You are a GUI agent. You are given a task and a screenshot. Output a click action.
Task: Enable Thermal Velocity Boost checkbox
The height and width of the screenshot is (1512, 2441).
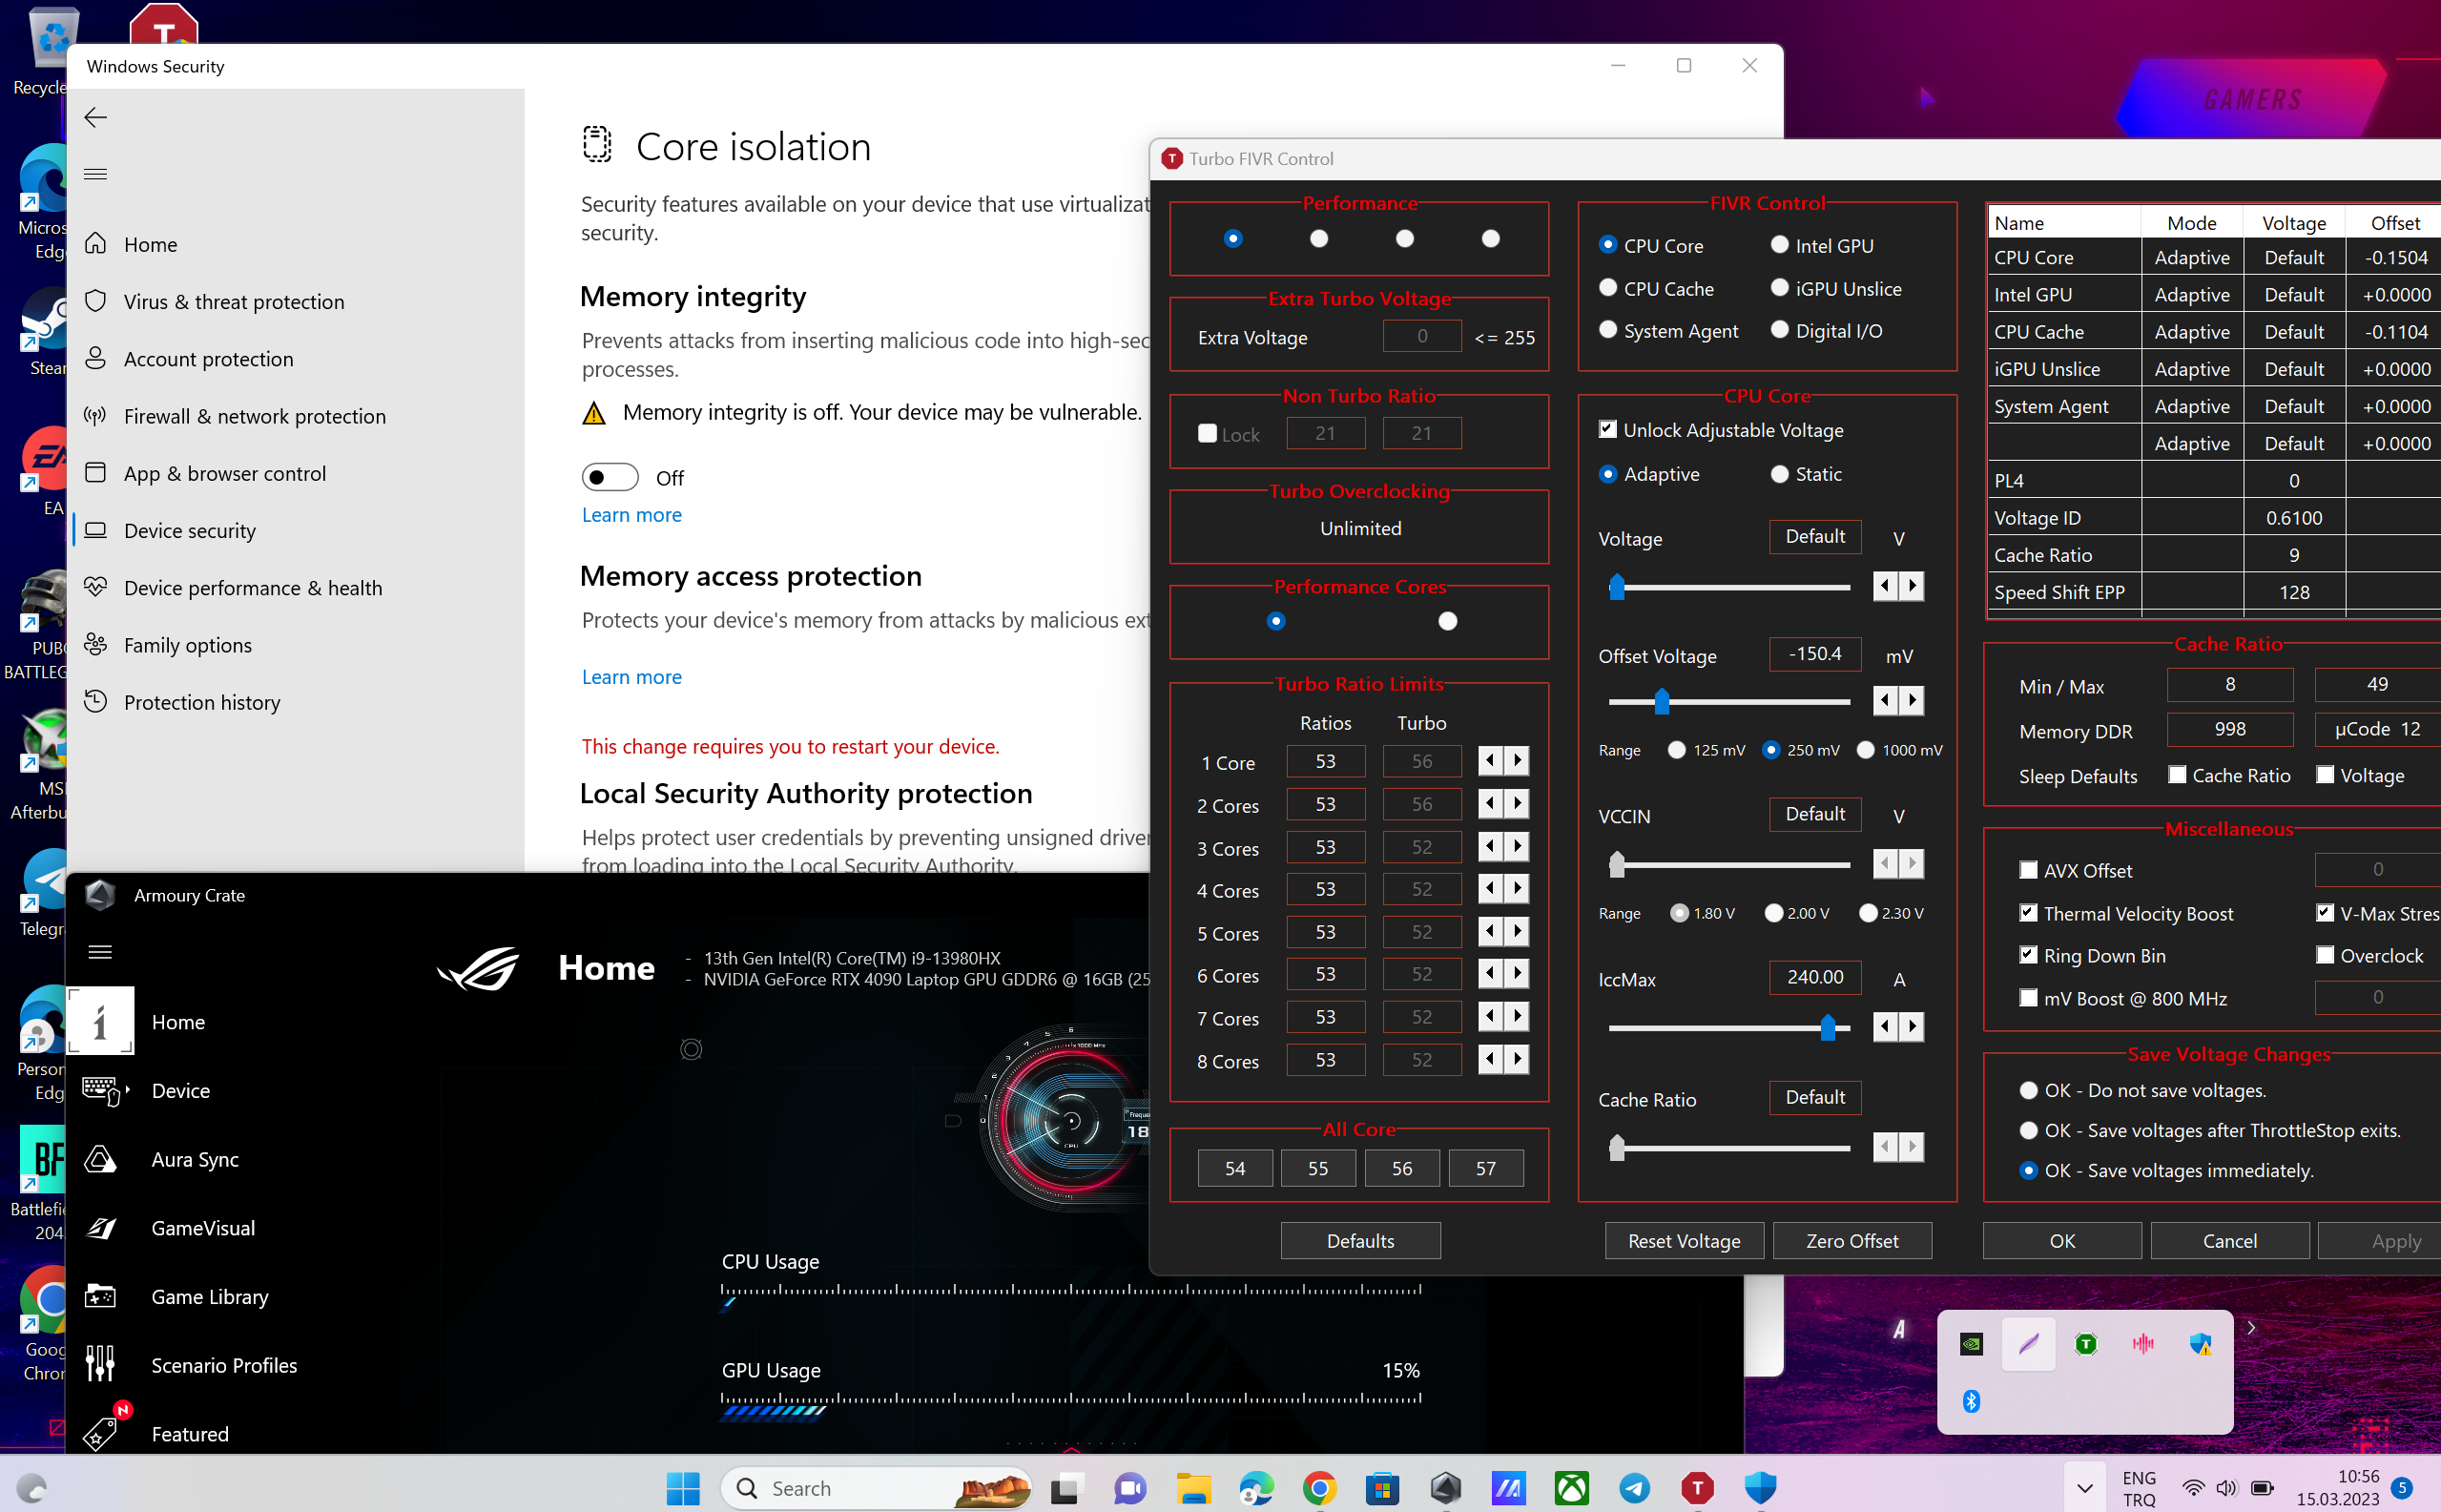click(2028, 912)
